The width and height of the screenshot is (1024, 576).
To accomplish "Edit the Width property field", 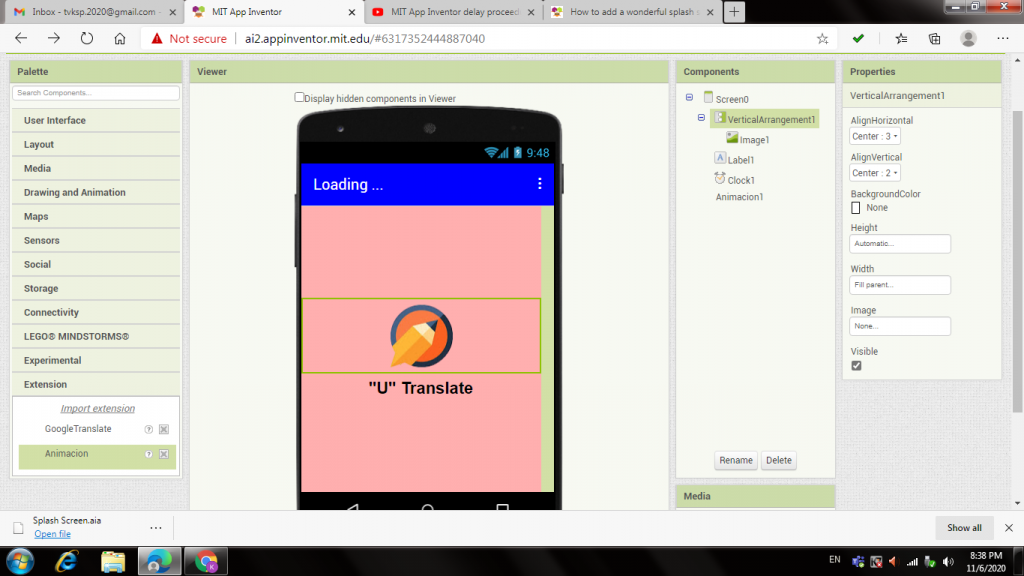I will click(x=900, y=285).
